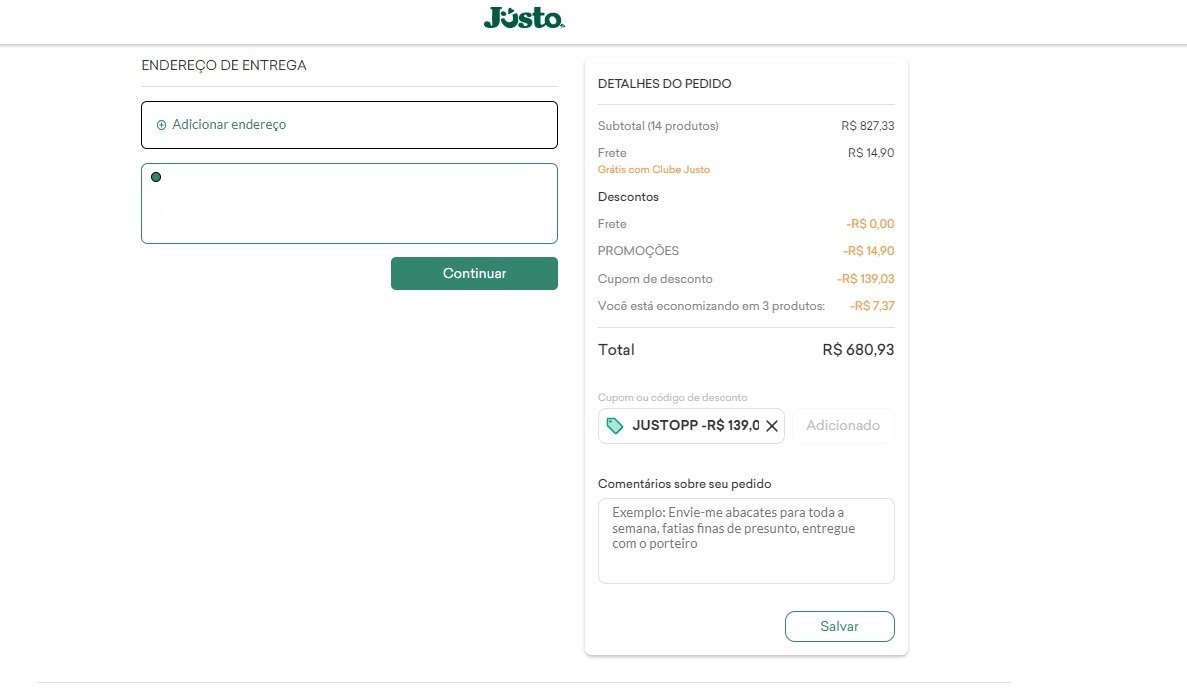
Task: Click the Total value R$ 680,93
Action: click(x=858, y=350)
